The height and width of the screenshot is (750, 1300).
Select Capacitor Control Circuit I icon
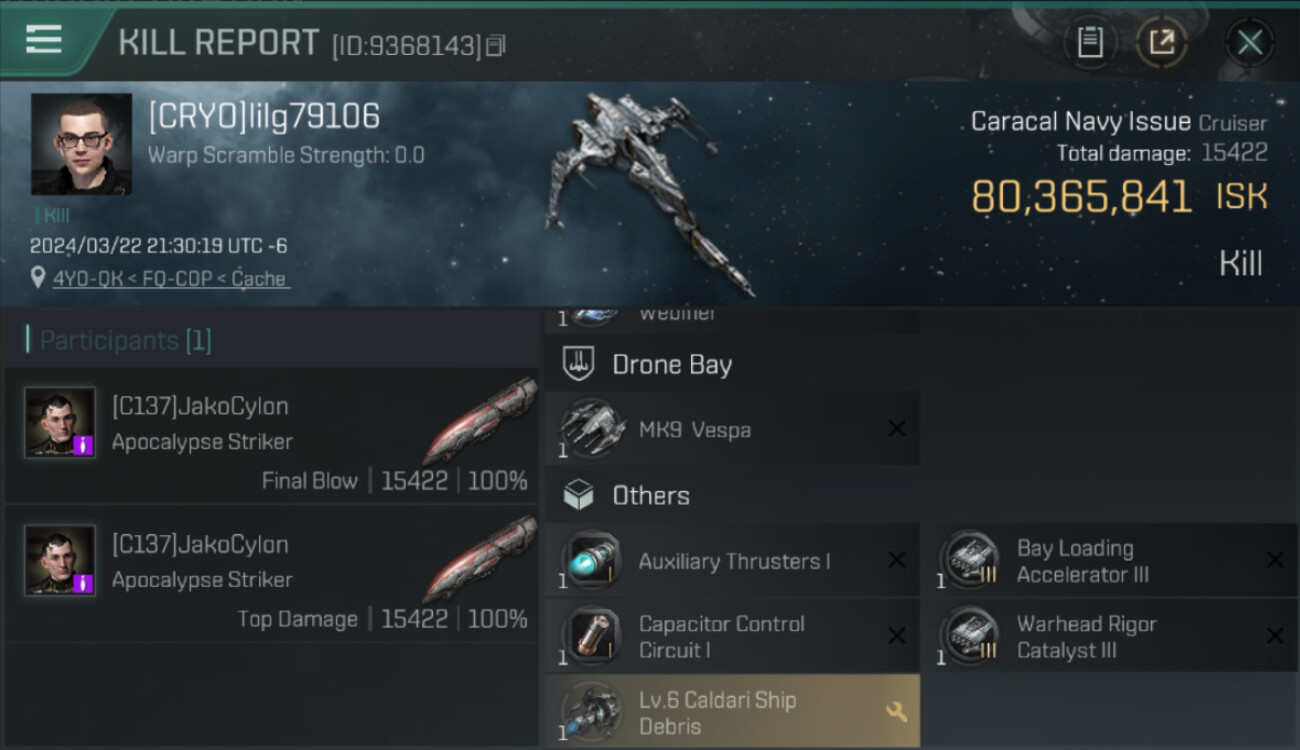tap(592, 636)
